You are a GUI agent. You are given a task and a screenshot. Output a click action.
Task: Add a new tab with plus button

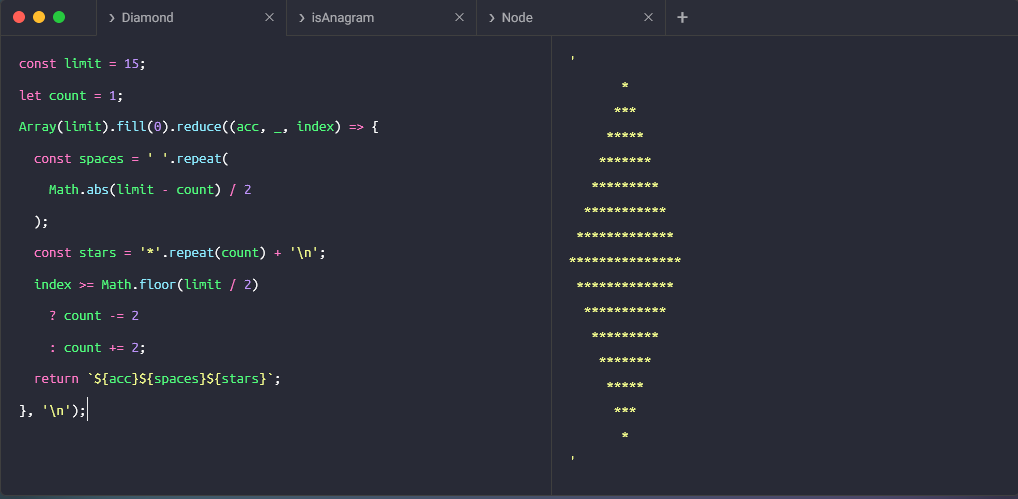tap(682, 18)
